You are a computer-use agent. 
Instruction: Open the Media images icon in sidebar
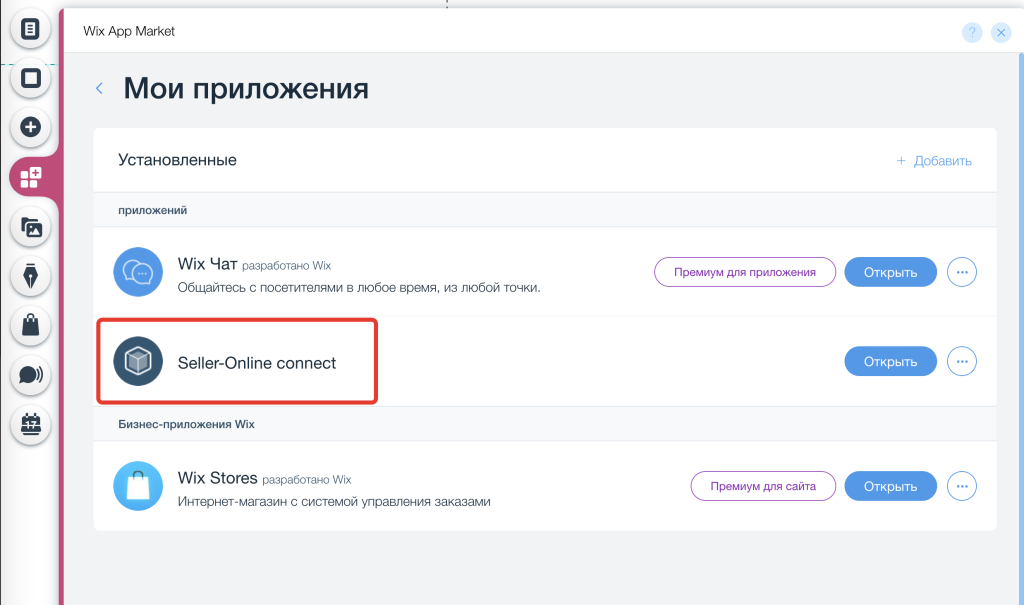click(30, 227)
